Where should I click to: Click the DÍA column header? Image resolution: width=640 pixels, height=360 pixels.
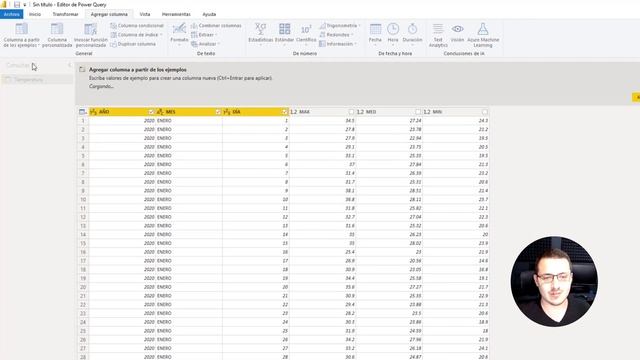pyautogui.click(x=256, y=112)
